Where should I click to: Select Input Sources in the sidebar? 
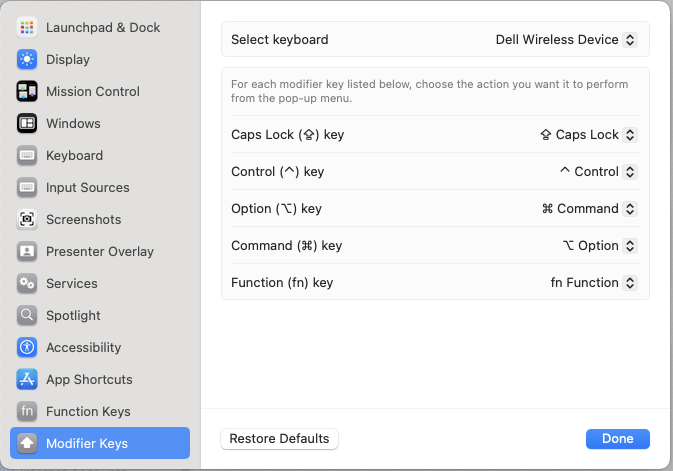(87, 187)
